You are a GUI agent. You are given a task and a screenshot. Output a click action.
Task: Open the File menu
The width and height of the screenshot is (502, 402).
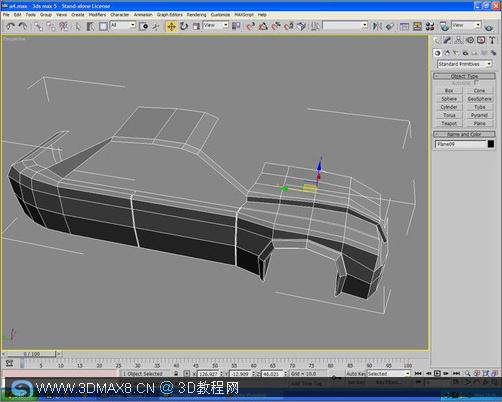pyautogui.click(x=6, y=15)
